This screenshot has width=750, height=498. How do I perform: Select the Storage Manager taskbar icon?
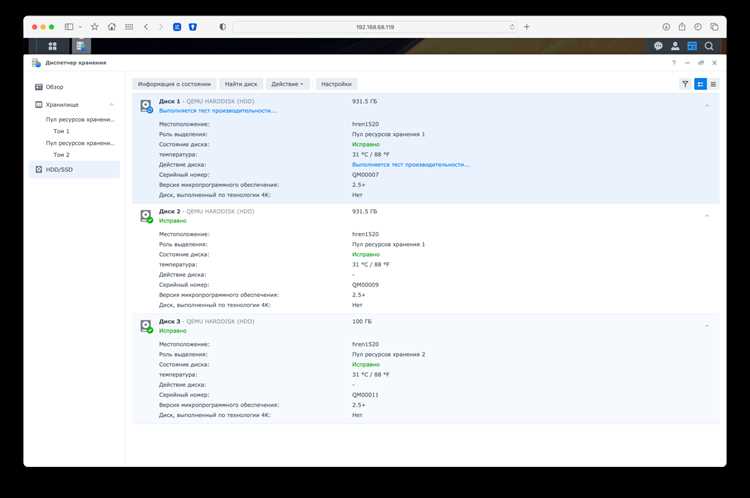(x=81, y=46)
